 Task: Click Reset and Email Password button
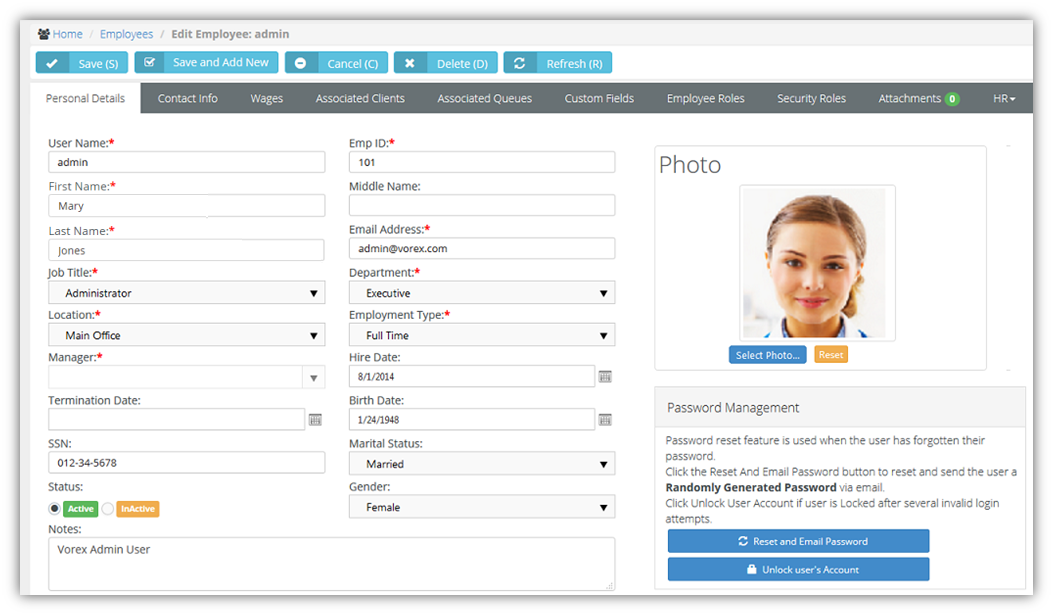click(798, 541)
